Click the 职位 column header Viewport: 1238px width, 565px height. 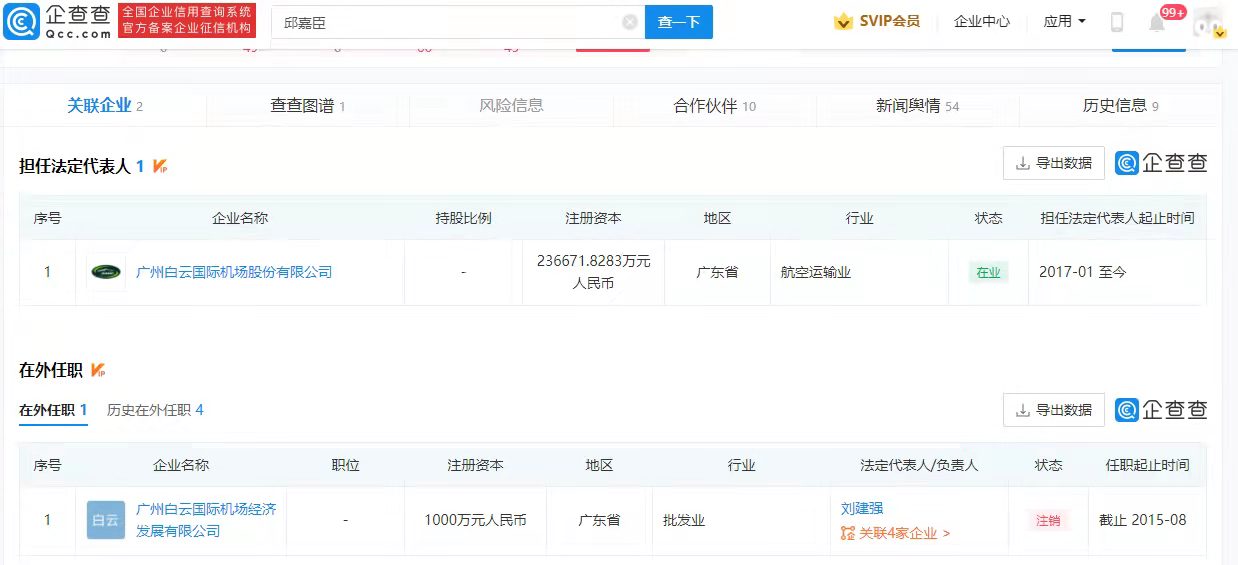[x=345, y=465]
